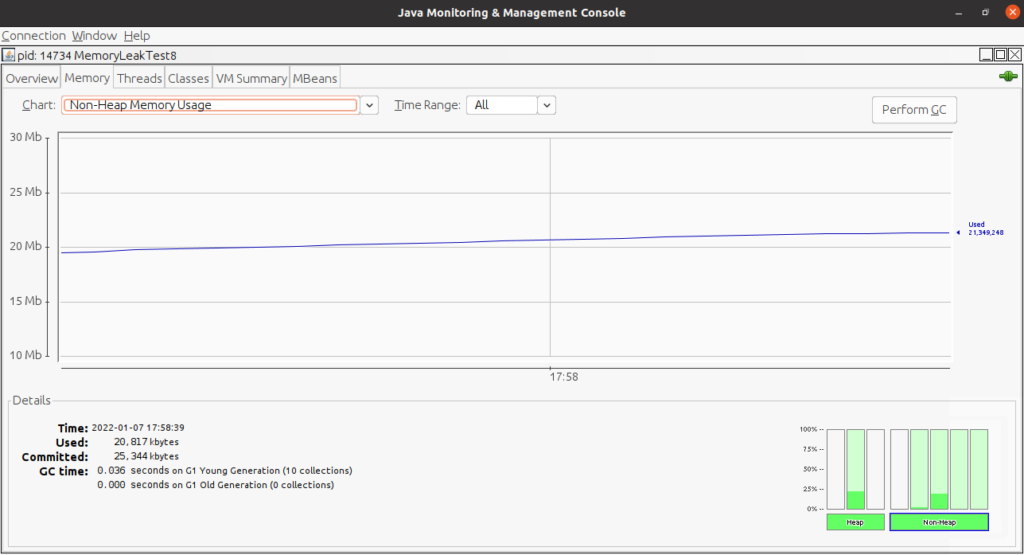The width and height of the screenshot is (1024, 555).
Task: Show the VM Summary tab
Action: pos(251,78)
